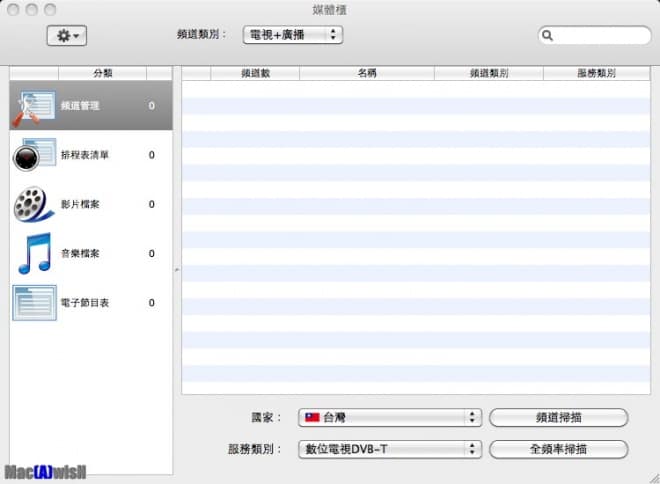
Task: Expand the 頻道類別 電視+廣播 dropdown
Action: [292, 35]
